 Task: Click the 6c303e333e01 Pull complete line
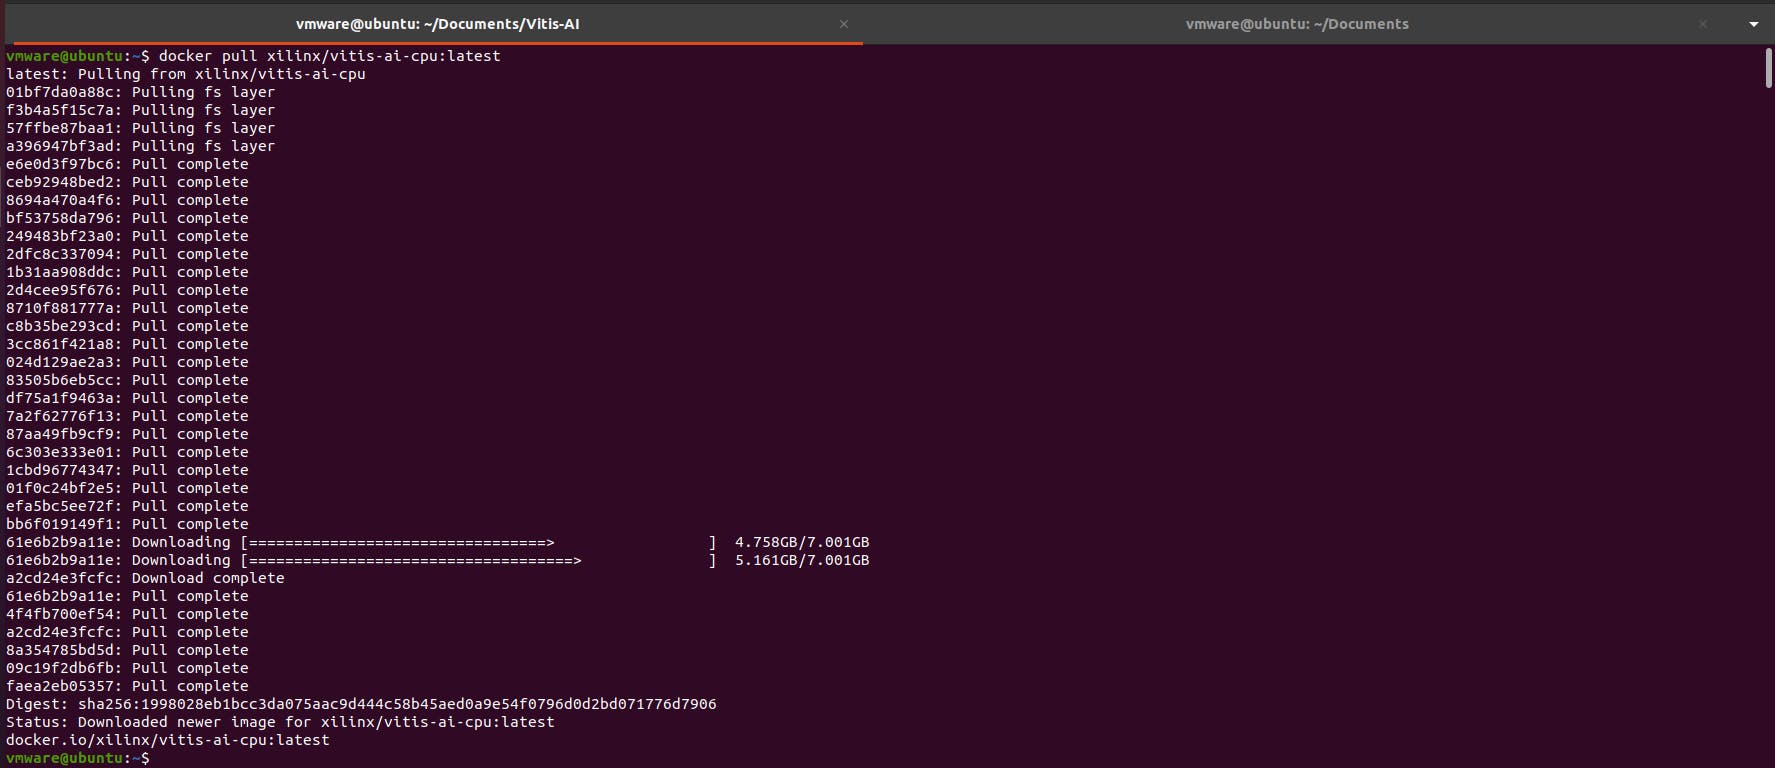(127, 452)
